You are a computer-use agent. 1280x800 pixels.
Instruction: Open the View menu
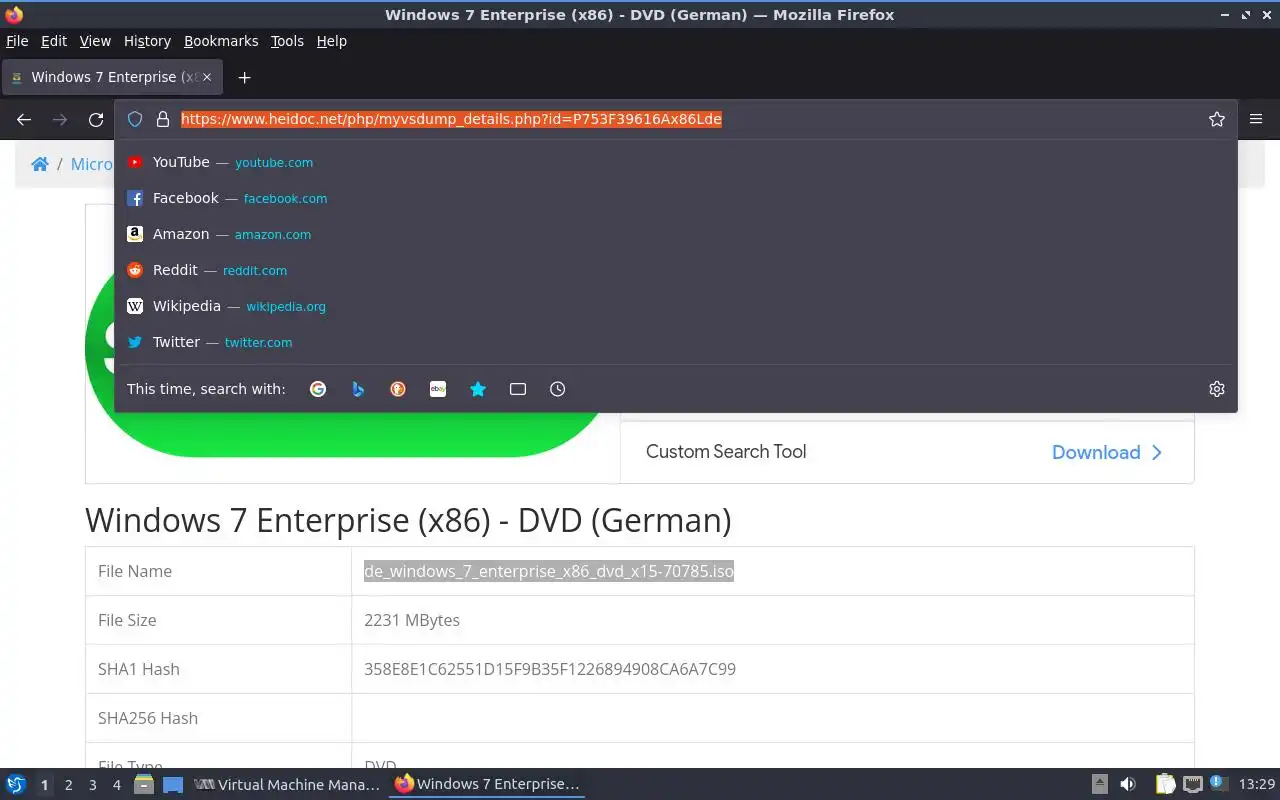click(95, 41)
